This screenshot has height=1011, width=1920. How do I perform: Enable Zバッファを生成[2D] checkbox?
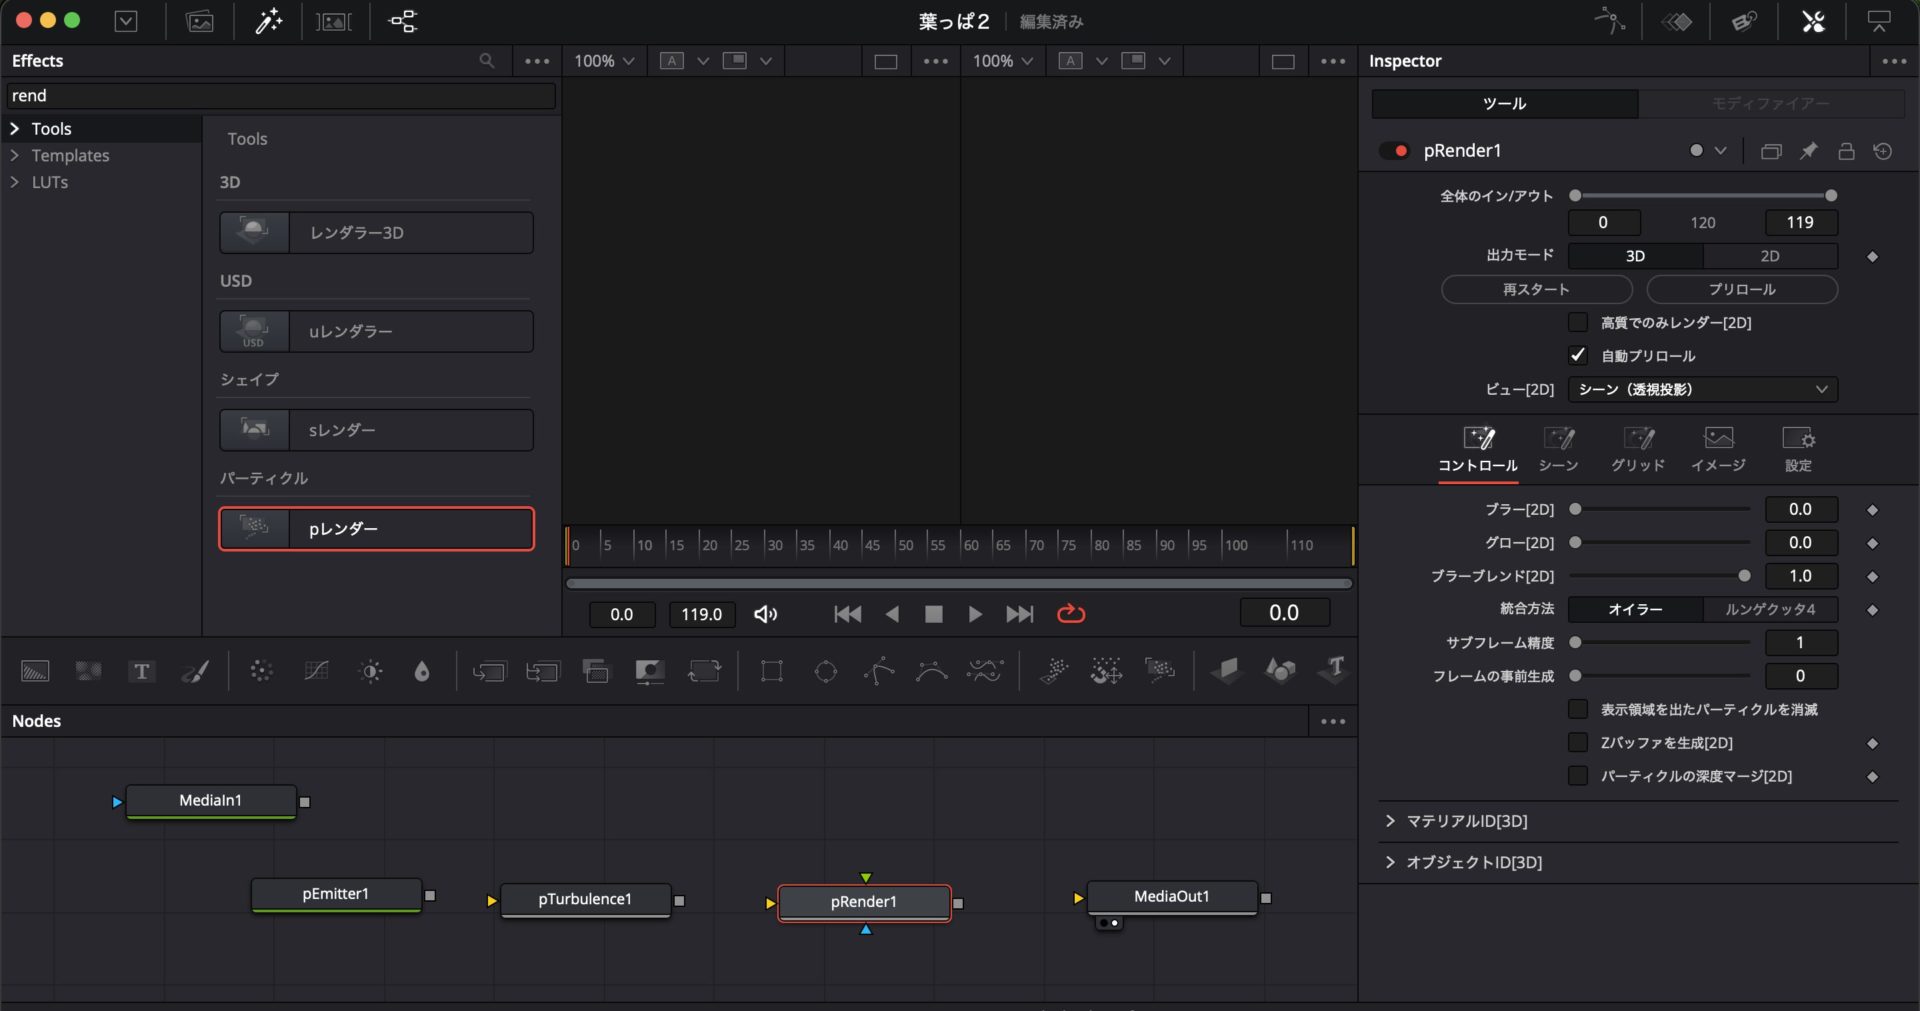coord(1578,742)
